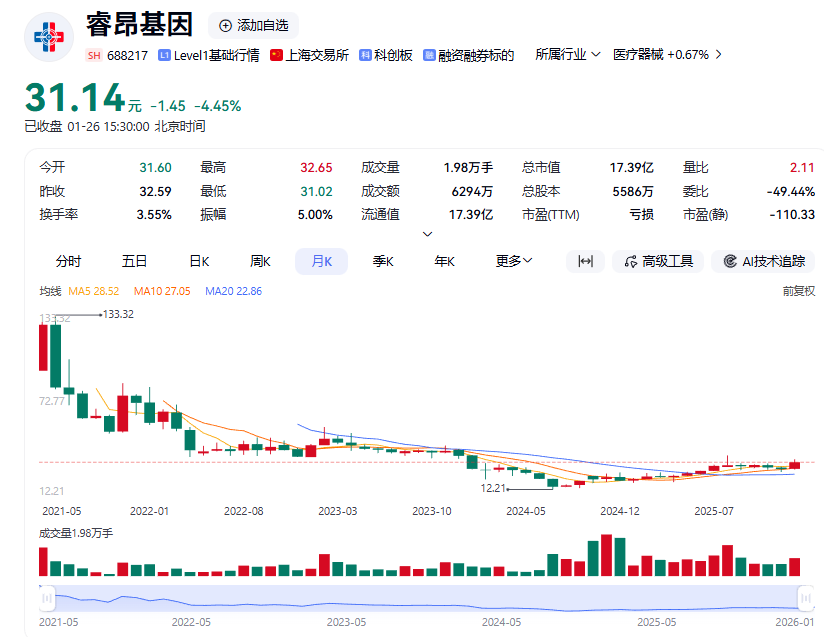Collapse the stats panel via chevron
Image resolution: width=824 pixels, height=637 pixels.
427,232
